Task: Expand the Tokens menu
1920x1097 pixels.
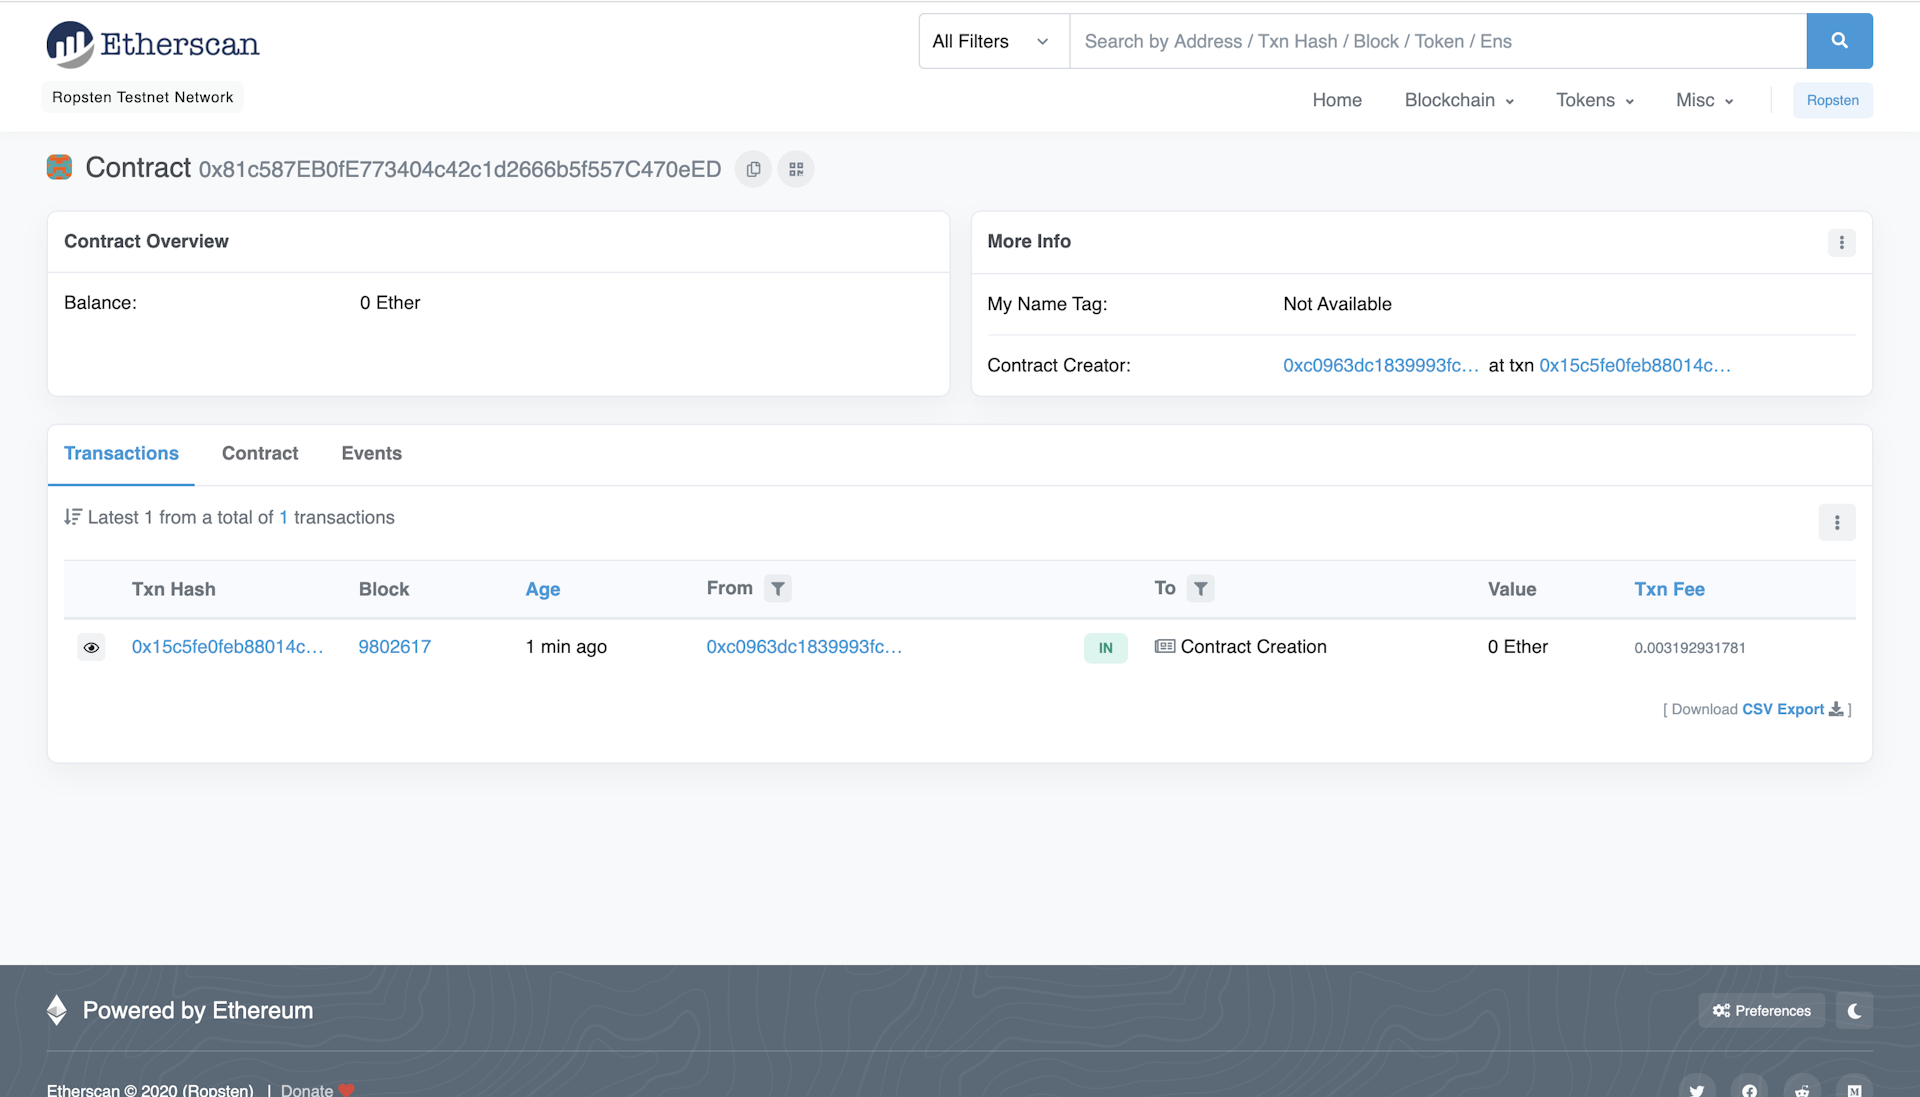Action: pos(1594,100)
